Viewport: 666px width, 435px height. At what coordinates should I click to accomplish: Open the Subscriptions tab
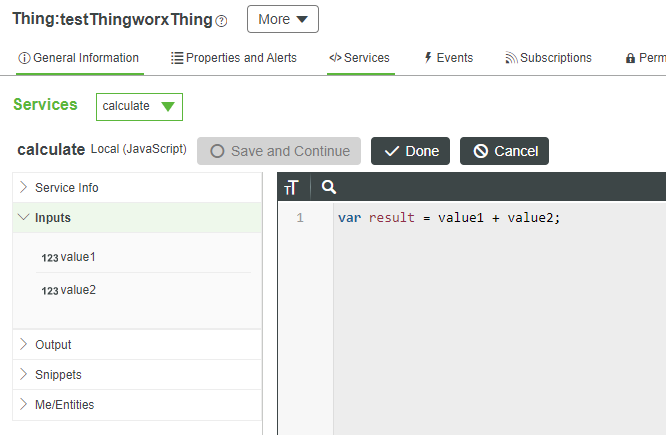tap(548, 58)
